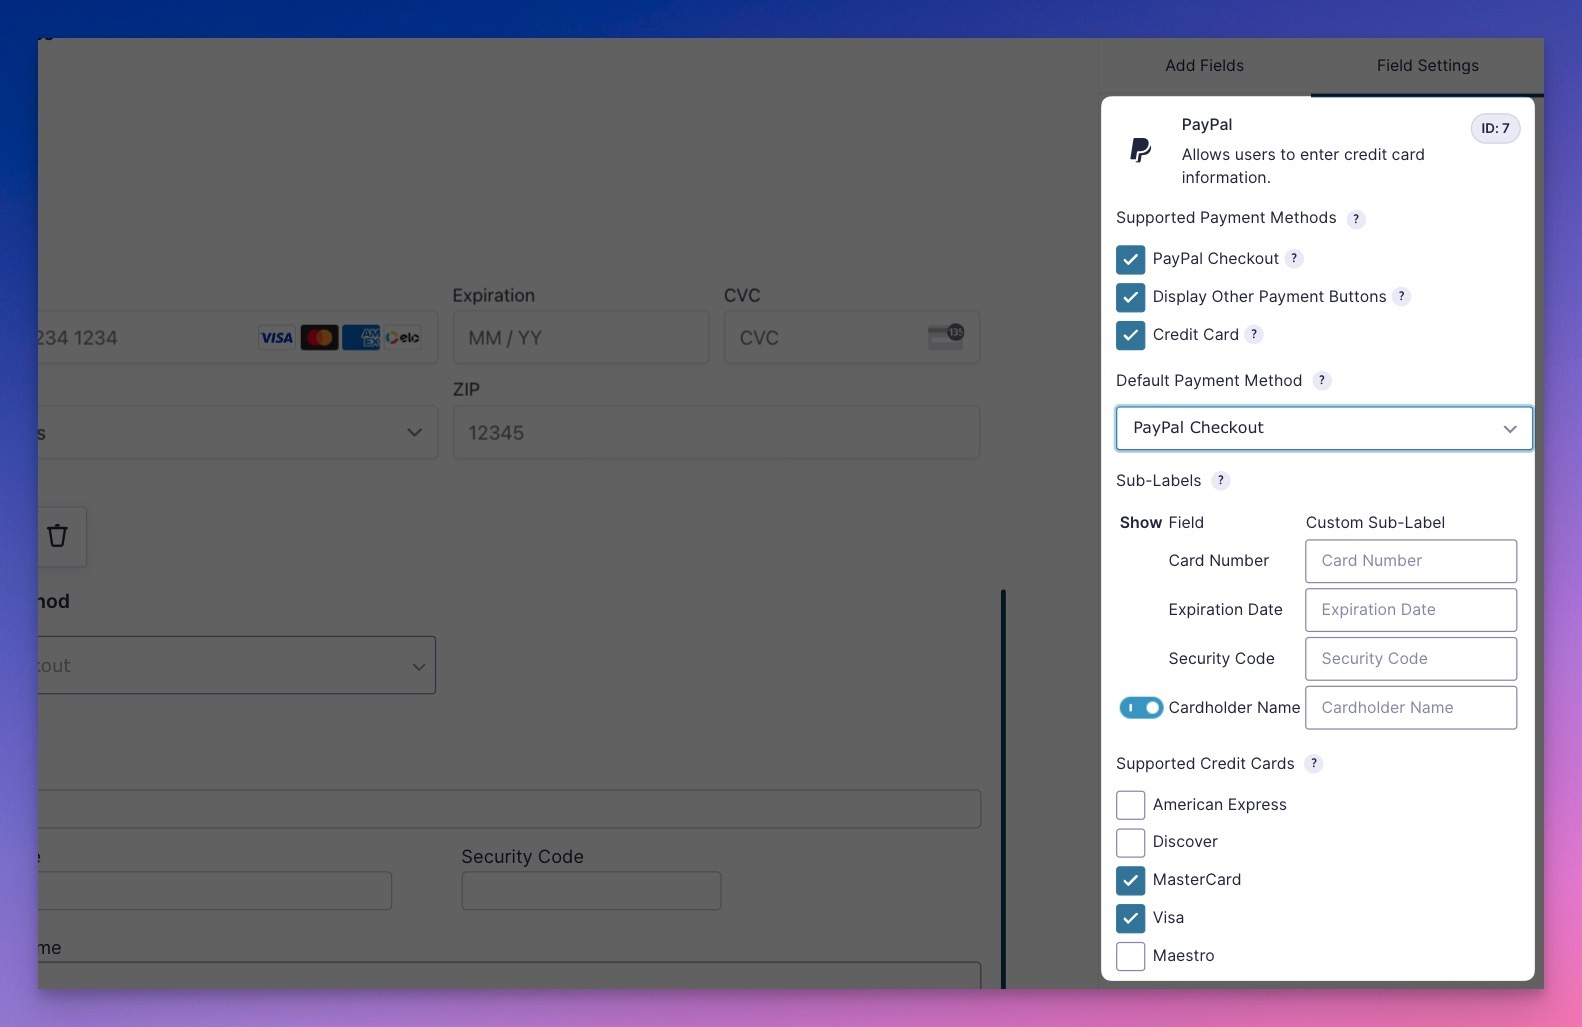This screenshot has width=1582, height=1027.
Task: Open help for Supported Payment Methods
Action: pos(1356,219)
